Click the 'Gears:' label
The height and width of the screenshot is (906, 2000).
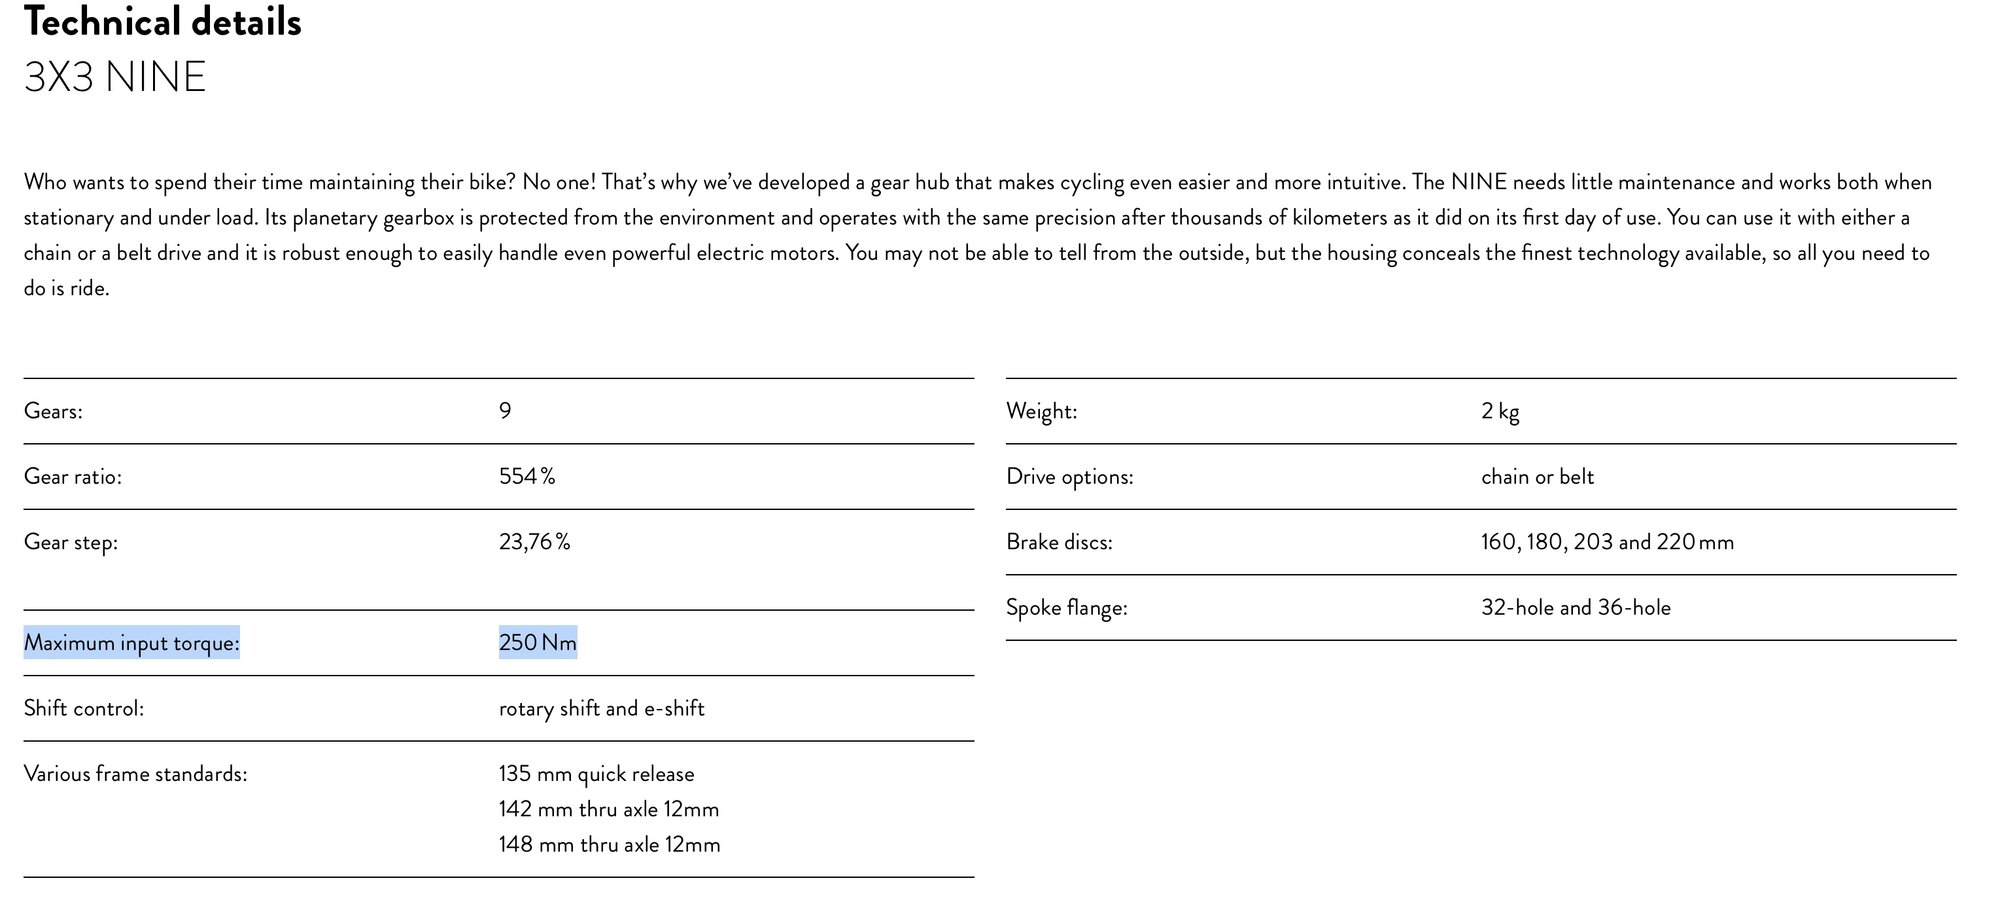(x=53, y=411)
